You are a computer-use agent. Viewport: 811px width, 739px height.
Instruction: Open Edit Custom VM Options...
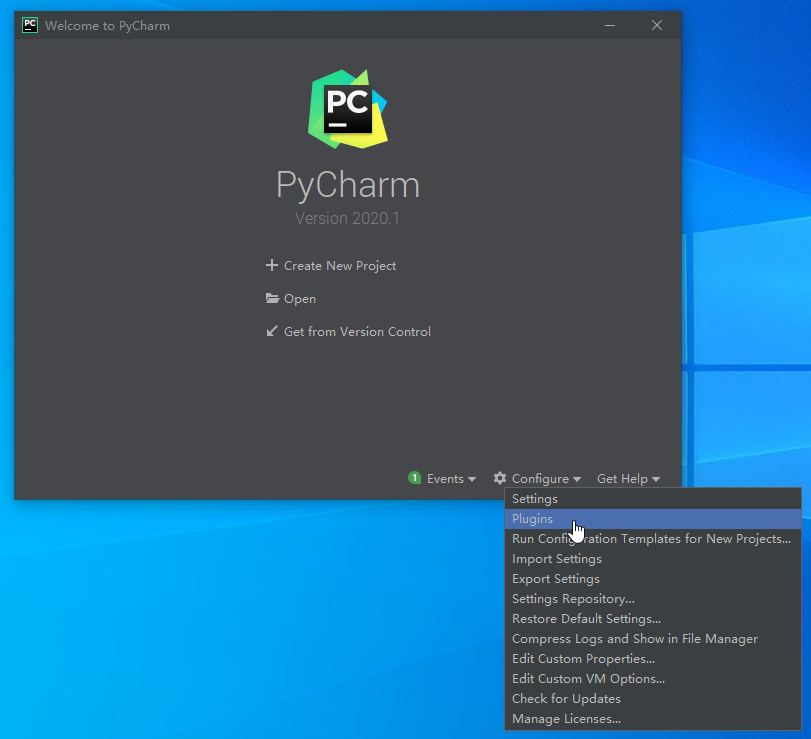point(653,679)
